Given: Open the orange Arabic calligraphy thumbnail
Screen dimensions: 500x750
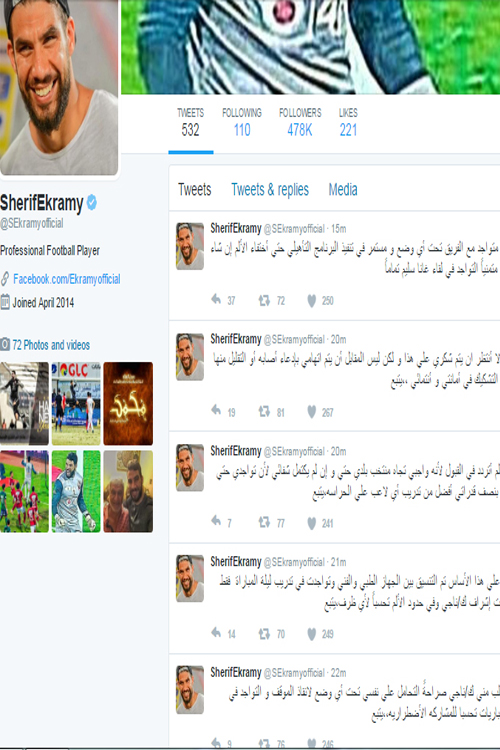Looking at the screenshot, I should pos(128,404).
